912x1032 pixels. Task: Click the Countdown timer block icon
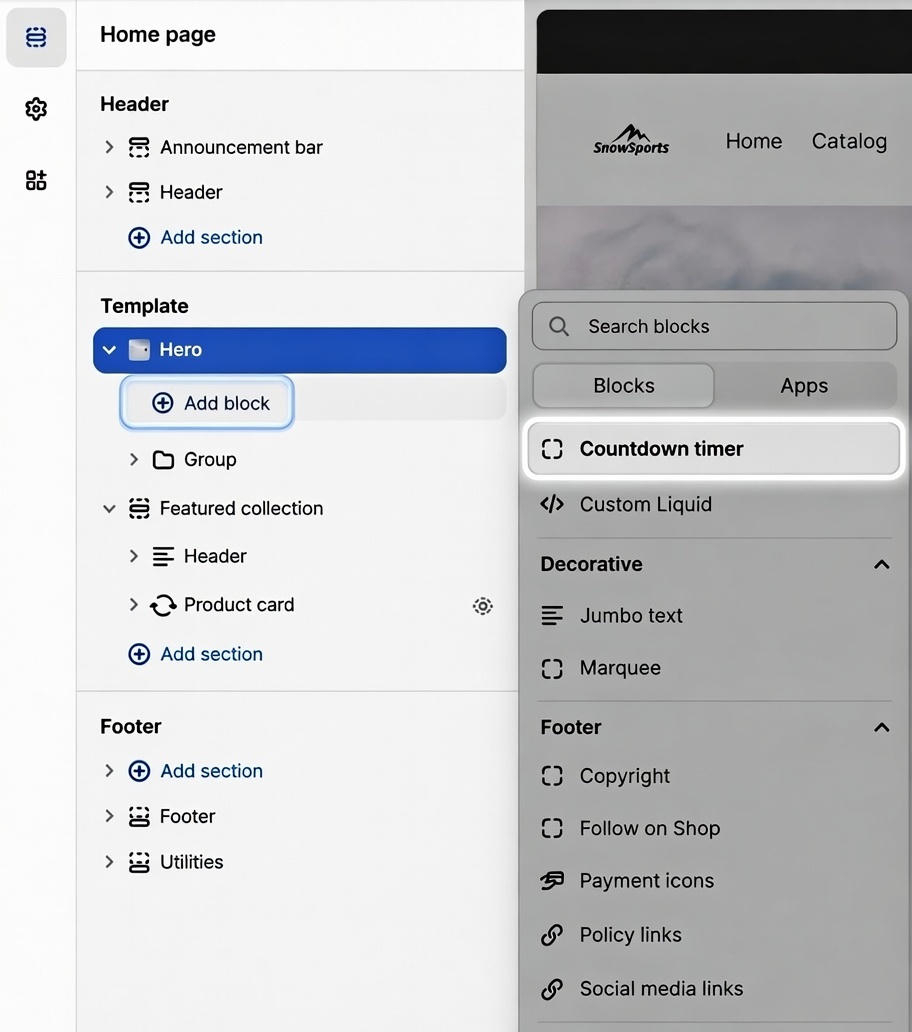(x=551, y=449)
